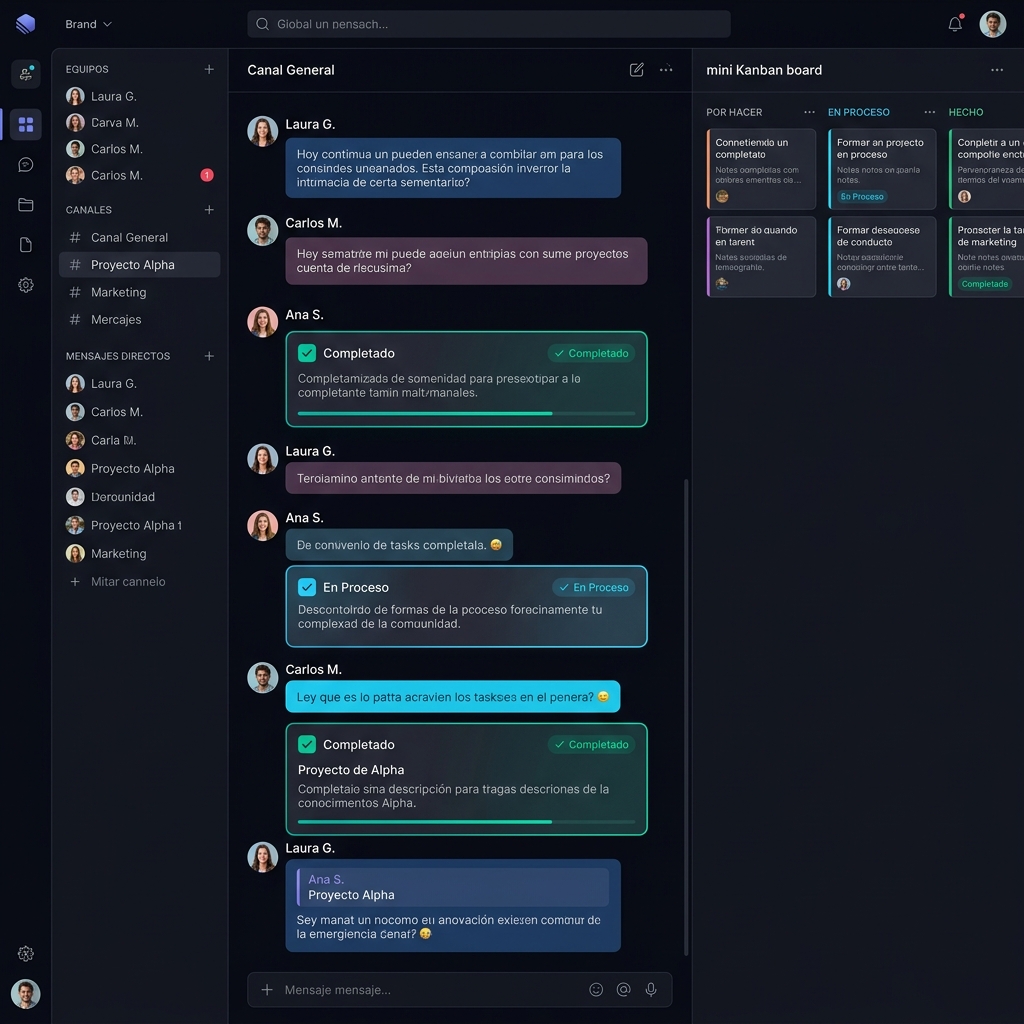The width and height of the screenshot is (1024, 1024).
Task: Open the upper settings gear sidebar icon
Action: 26,285
